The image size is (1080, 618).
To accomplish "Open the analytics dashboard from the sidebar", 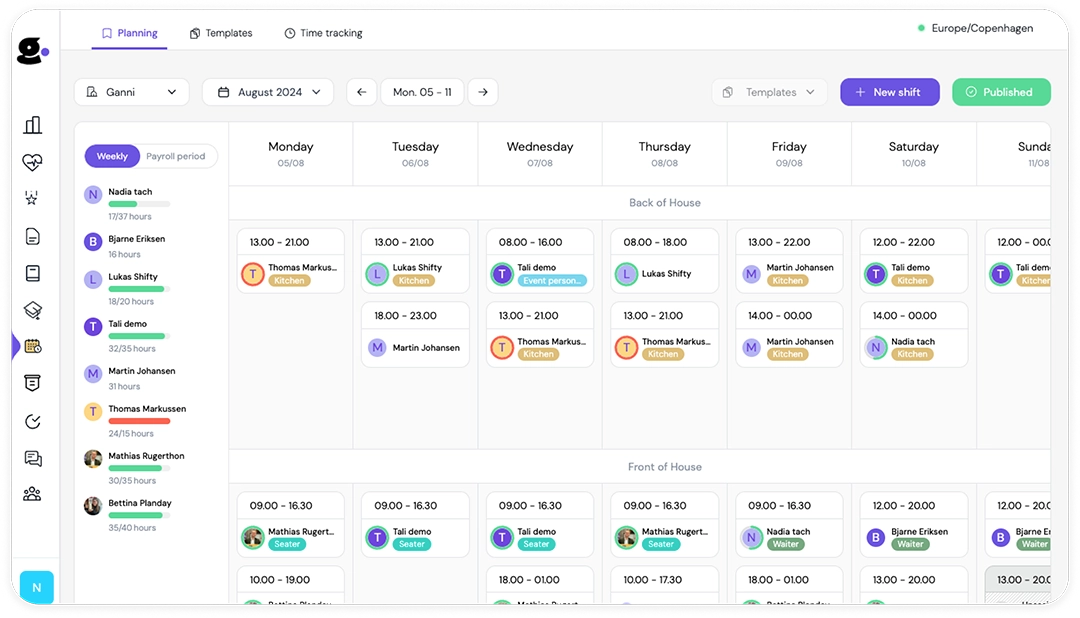I will click(x=33, y=125).
